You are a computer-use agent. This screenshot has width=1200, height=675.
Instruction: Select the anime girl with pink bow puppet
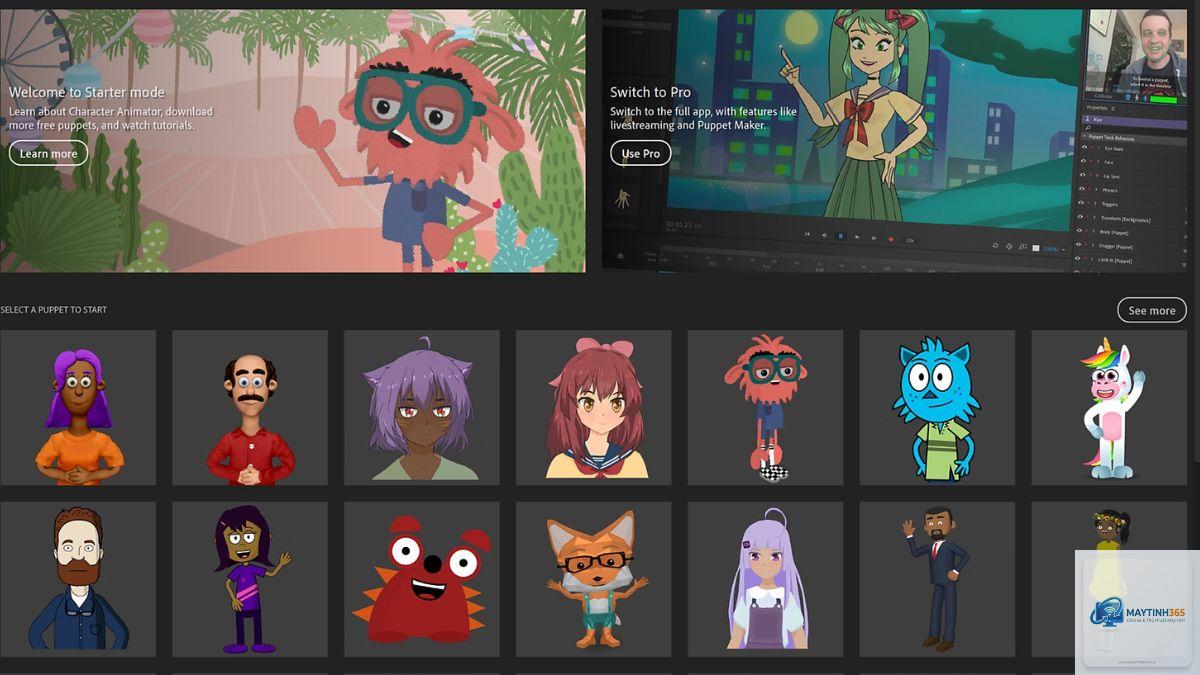point(594,408)
